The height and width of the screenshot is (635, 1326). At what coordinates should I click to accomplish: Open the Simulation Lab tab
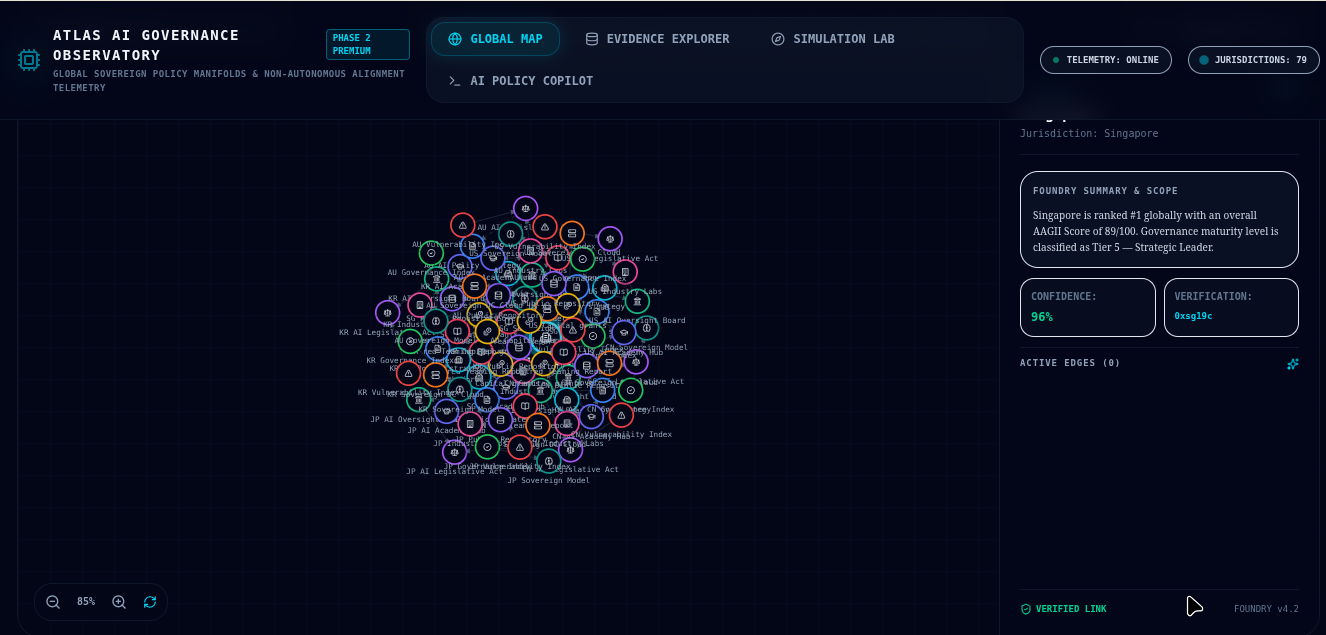832,39
